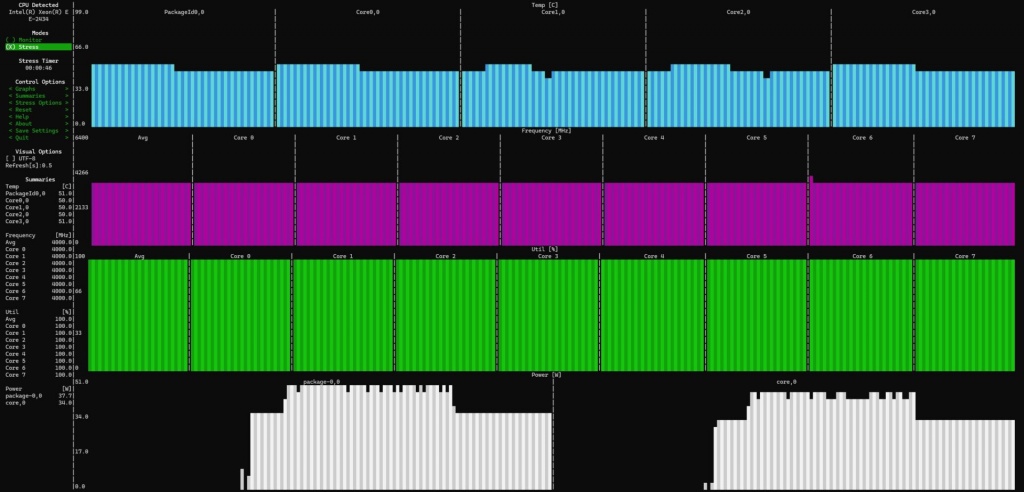This screenshot has height=492, width=1024.
Task: Click the Core3,0 temperature bar graph
Action: coord(923,97)
